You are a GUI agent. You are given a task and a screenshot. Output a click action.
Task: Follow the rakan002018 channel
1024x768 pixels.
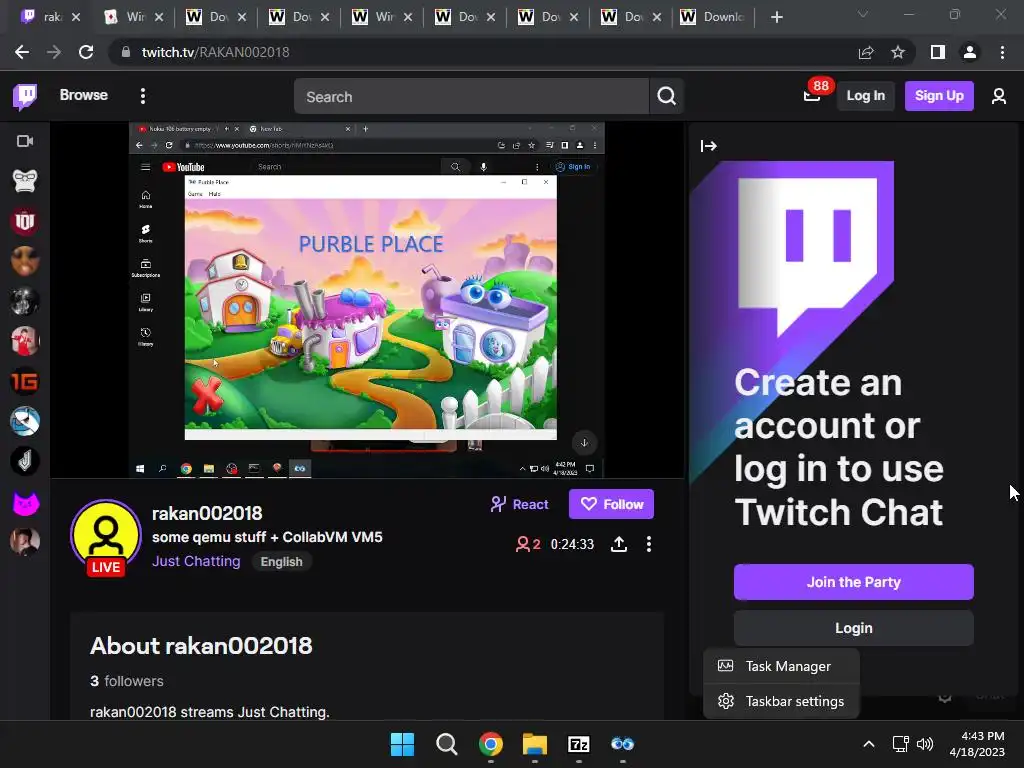click(611, 504)
